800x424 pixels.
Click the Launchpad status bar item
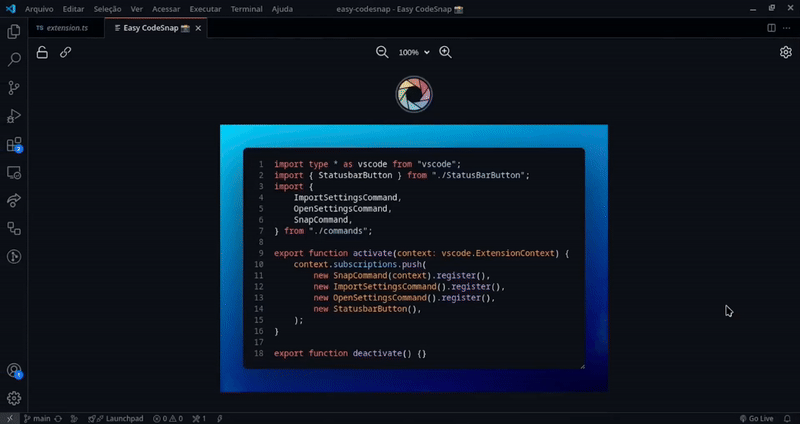pyautogui.click(x=116, y=418)
